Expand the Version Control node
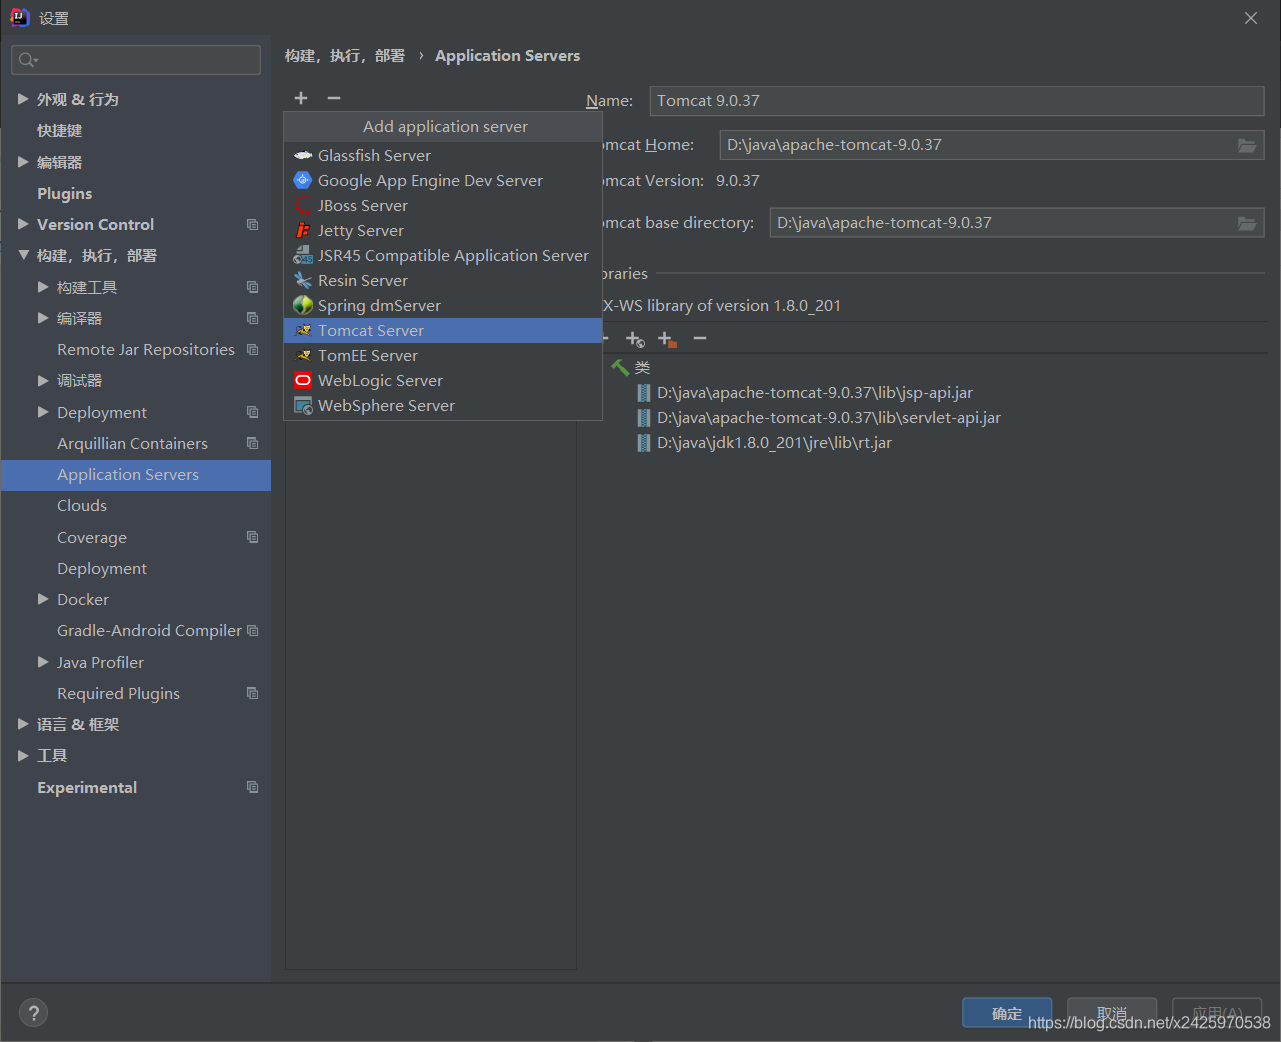 (x=23, y=224)
